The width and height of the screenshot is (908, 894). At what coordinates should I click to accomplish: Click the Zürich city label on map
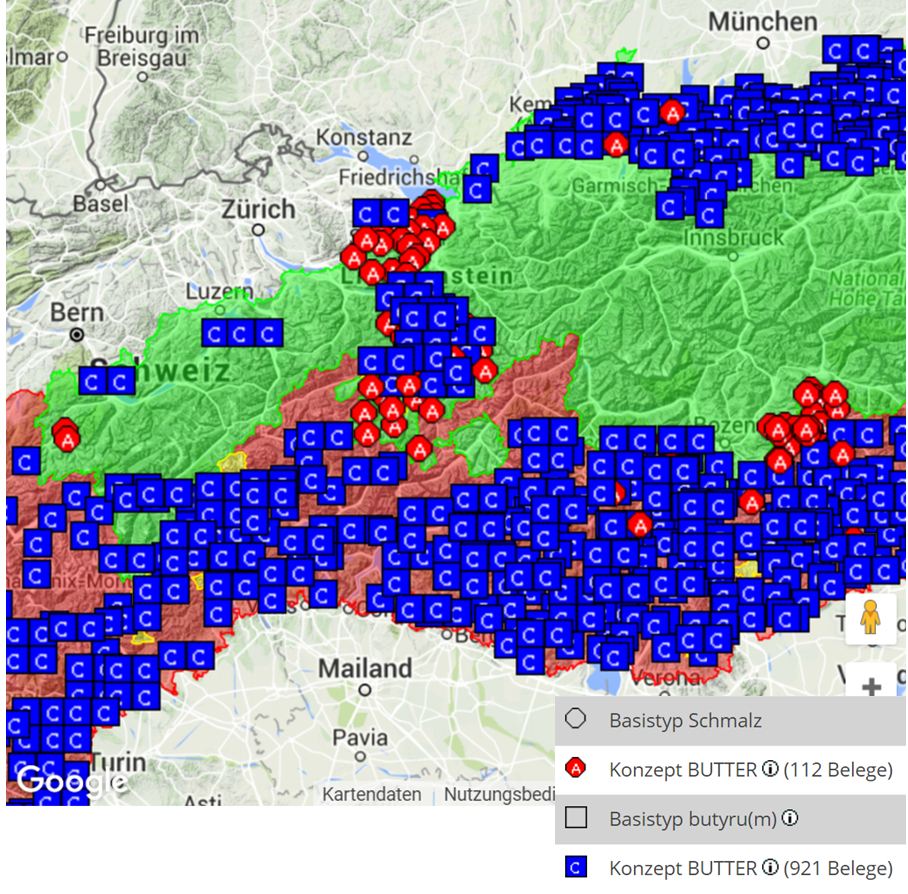258,210
